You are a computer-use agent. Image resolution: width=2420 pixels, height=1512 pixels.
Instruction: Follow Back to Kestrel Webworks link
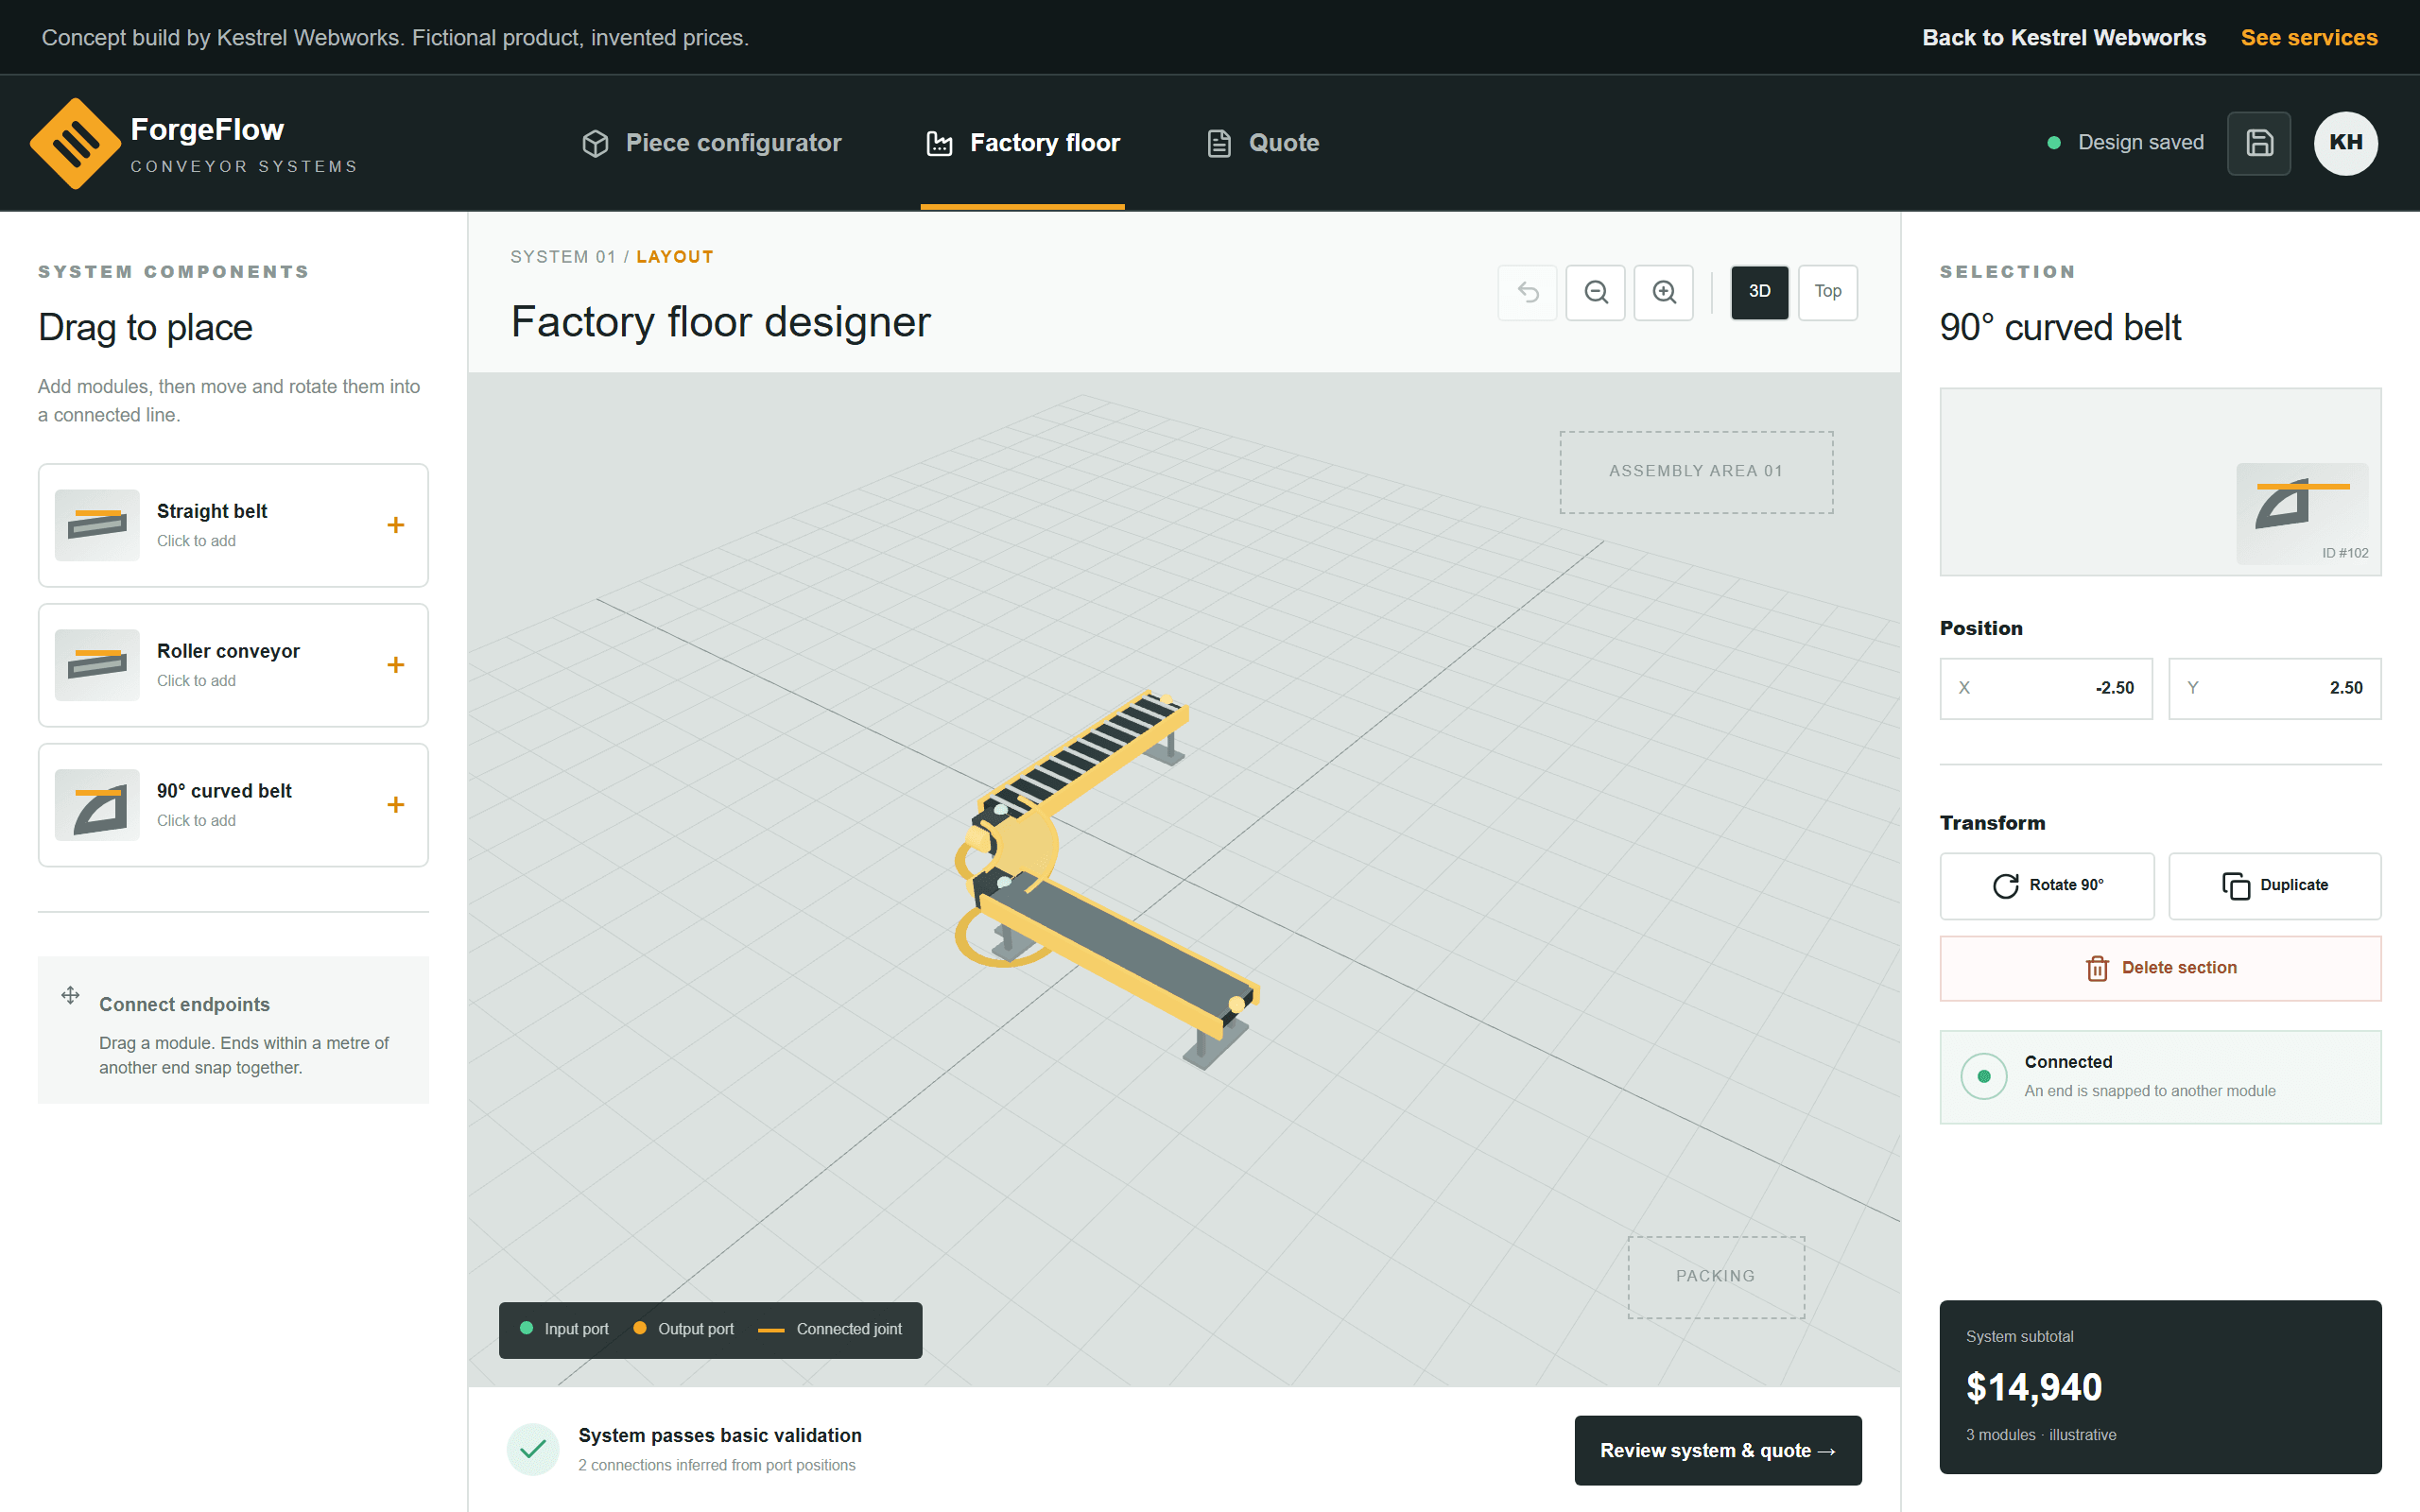click(x=2064, y=38)
